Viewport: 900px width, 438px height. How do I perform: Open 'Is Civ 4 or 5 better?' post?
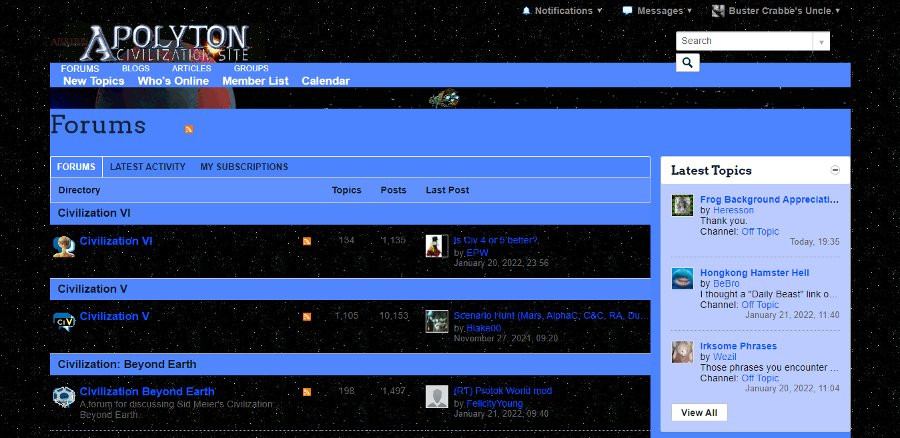[495, 241]
